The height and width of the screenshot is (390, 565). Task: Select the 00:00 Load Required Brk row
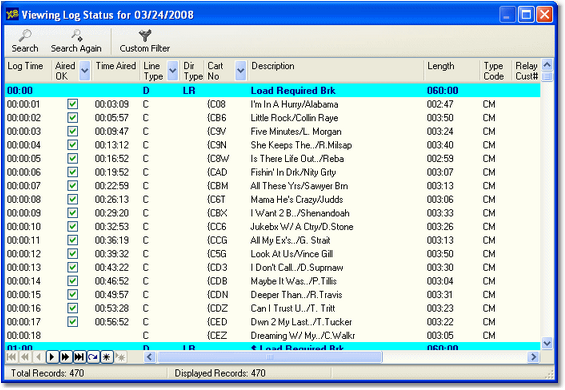272,90
